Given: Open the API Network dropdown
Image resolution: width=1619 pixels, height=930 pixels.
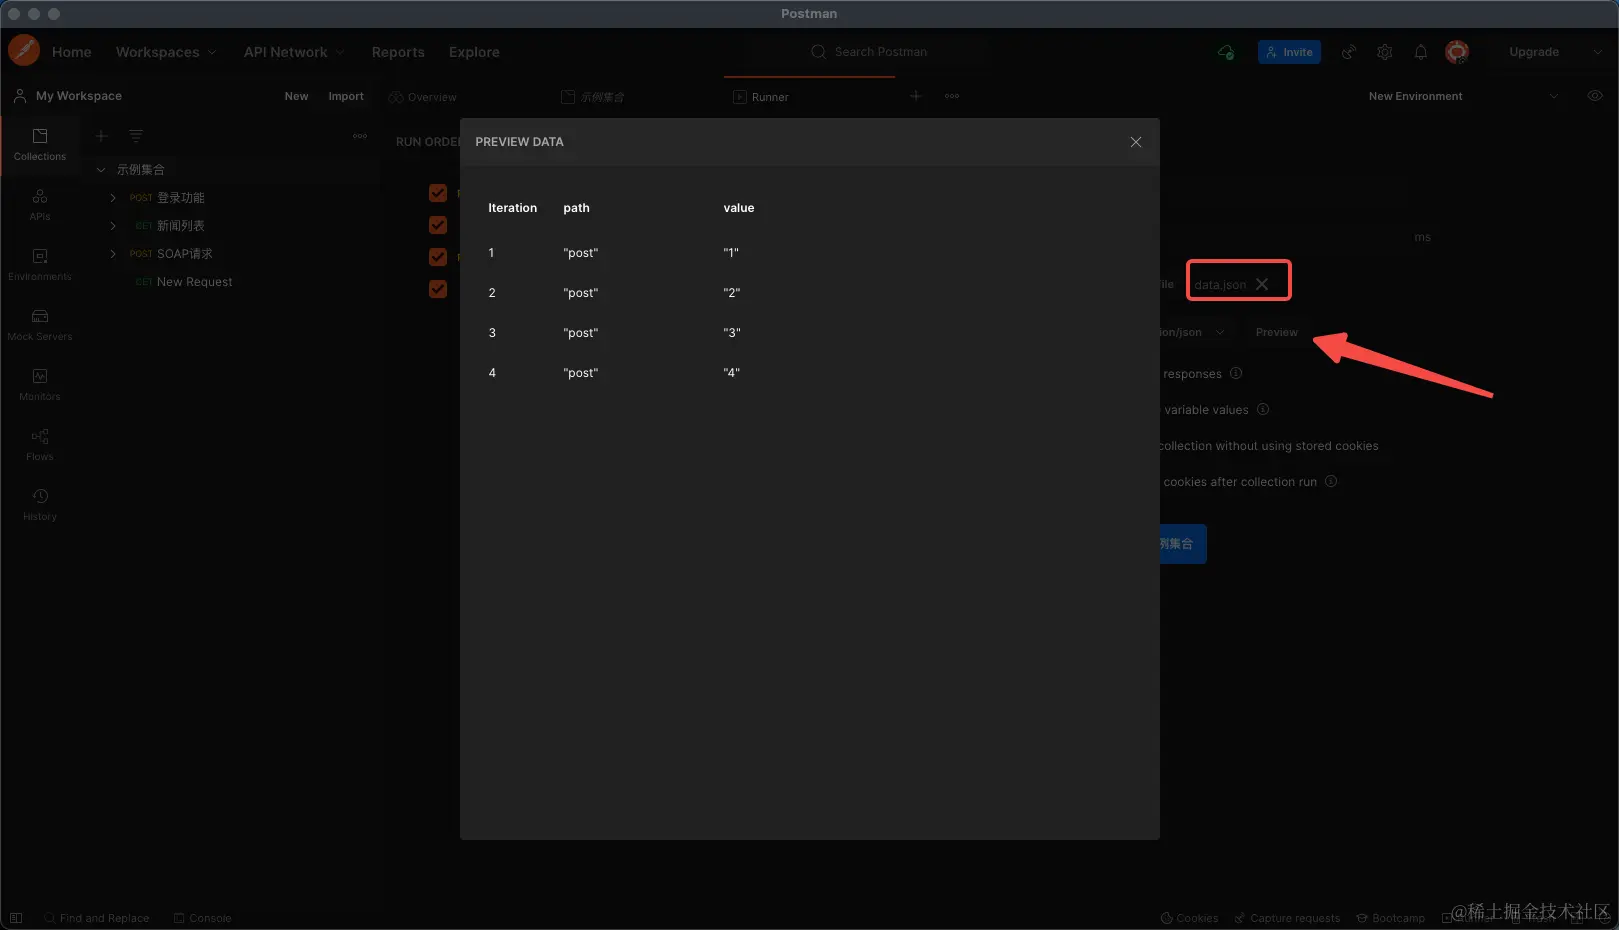Looking at the screenshot, I should (x=294, y=52).
